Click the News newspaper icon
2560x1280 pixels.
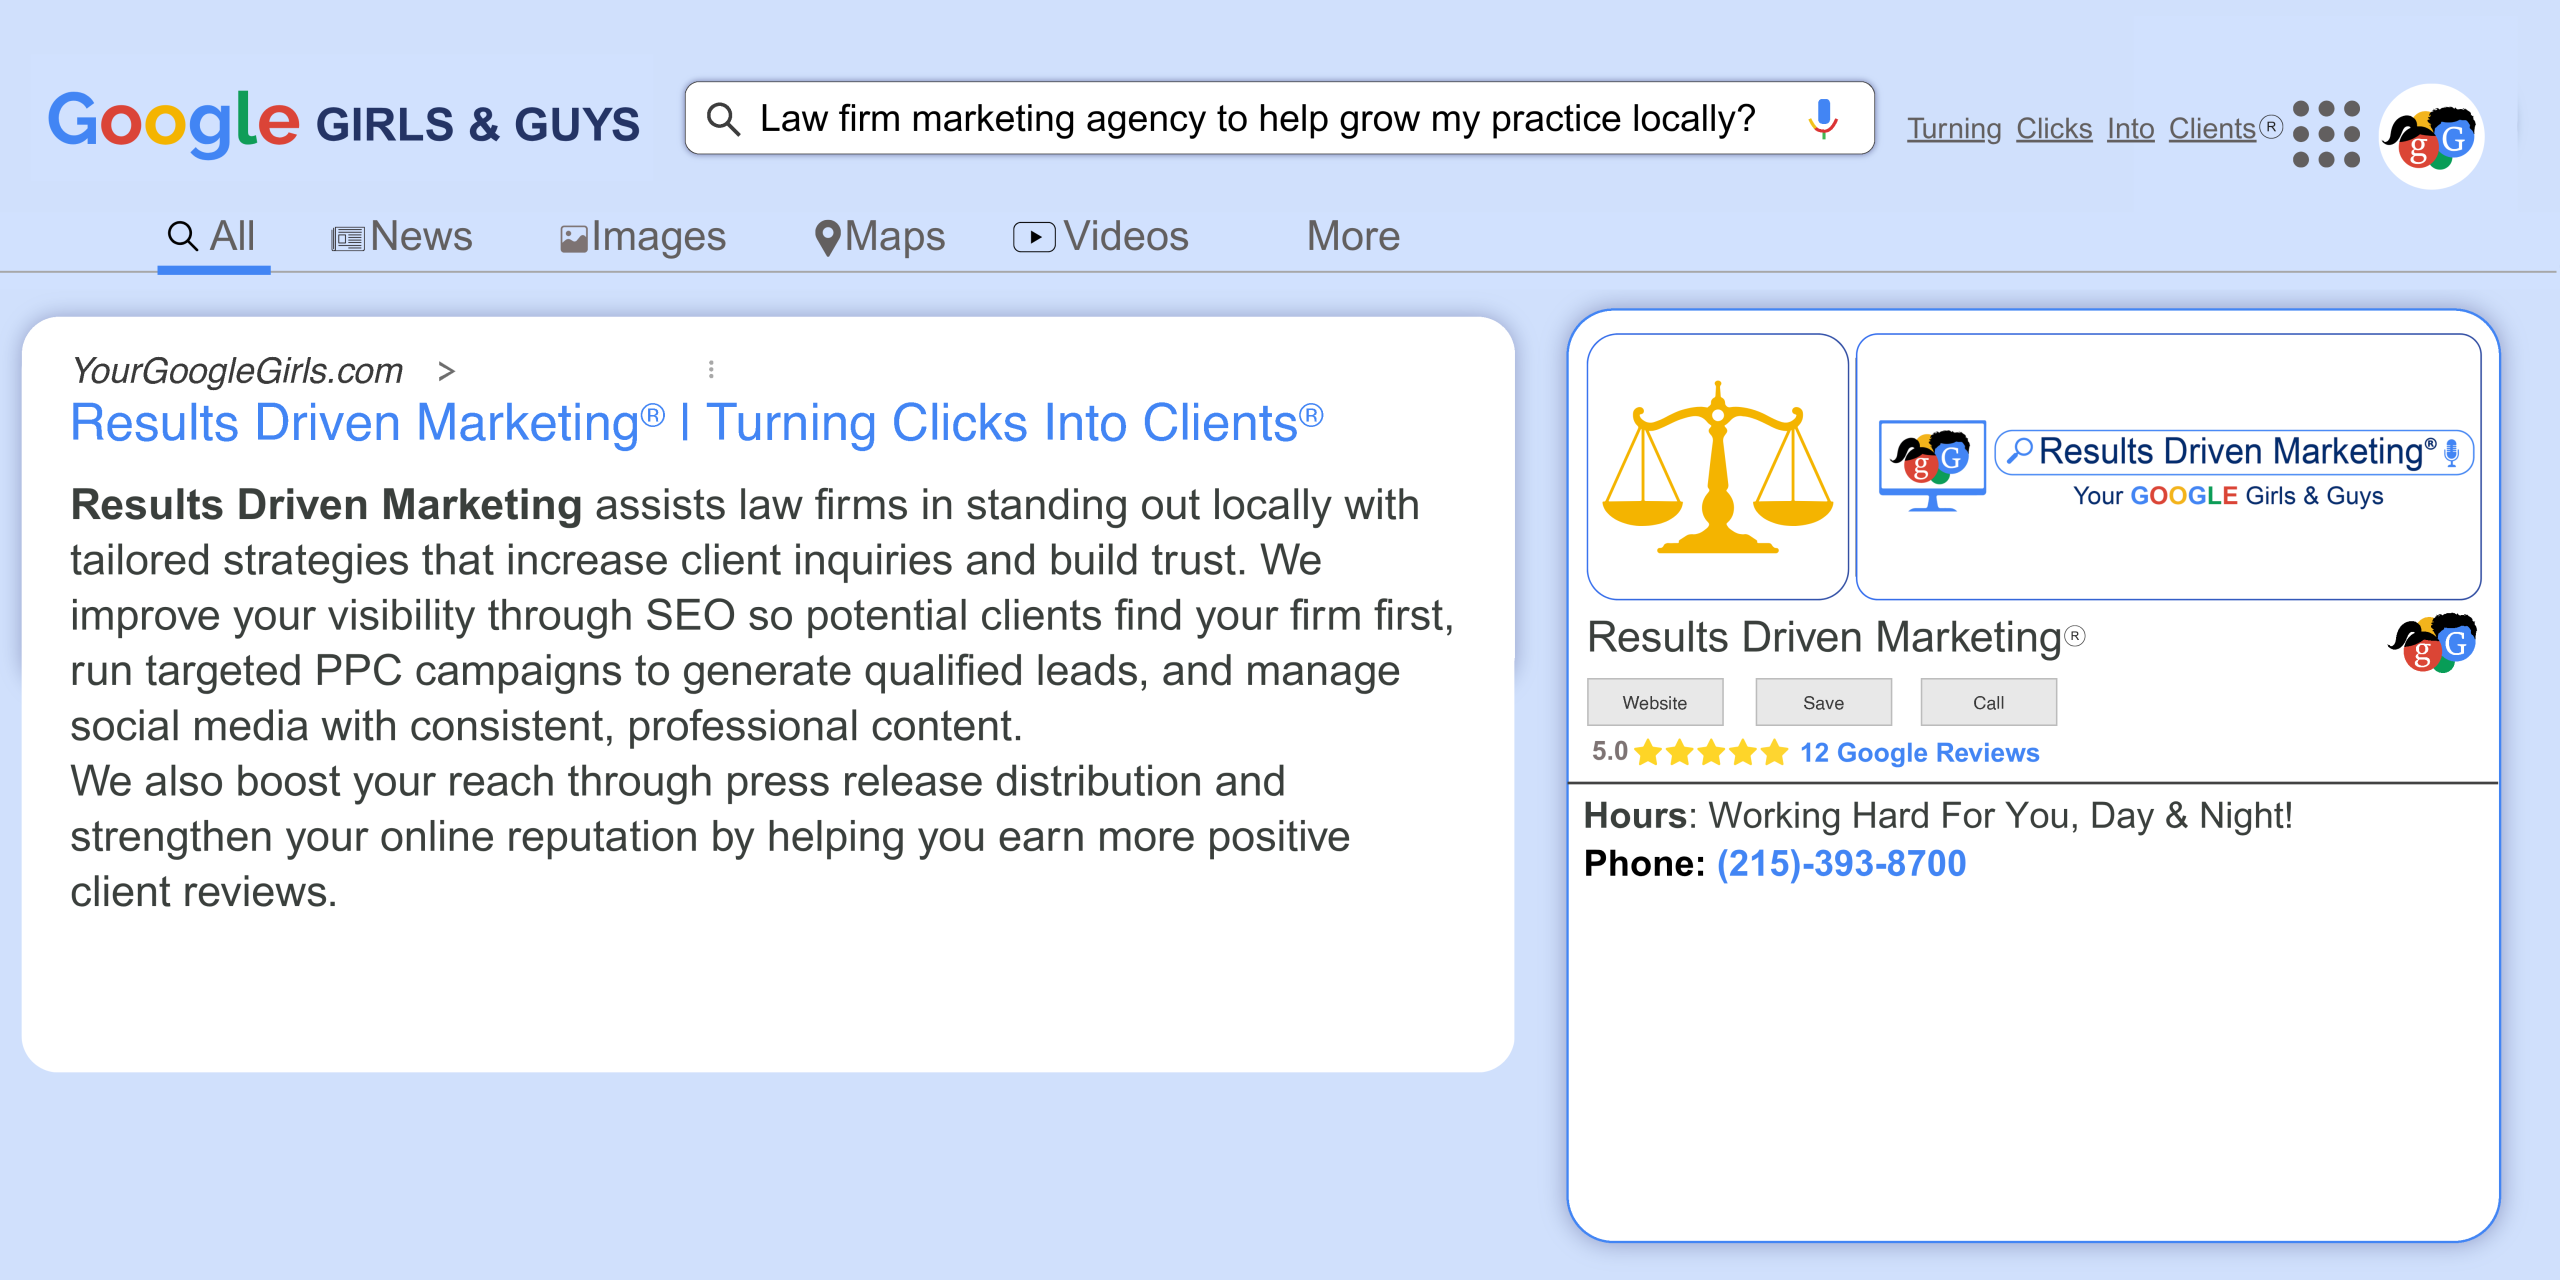pos(348,239)
